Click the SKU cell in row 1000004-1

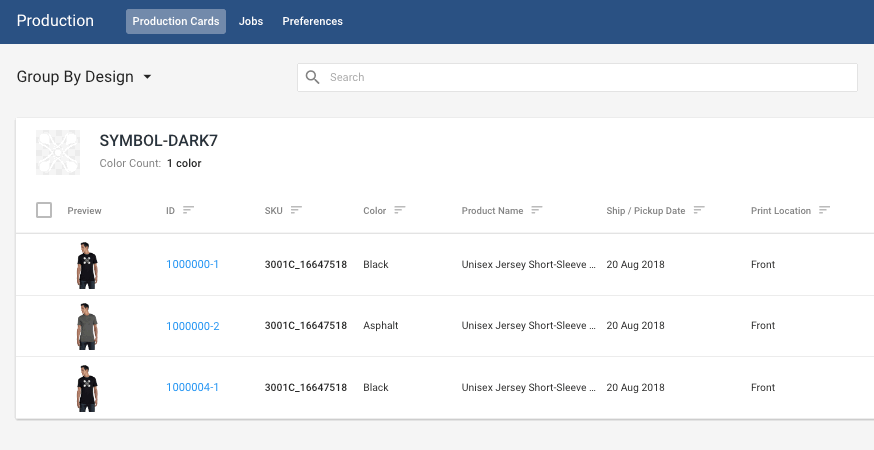point(305,387)
